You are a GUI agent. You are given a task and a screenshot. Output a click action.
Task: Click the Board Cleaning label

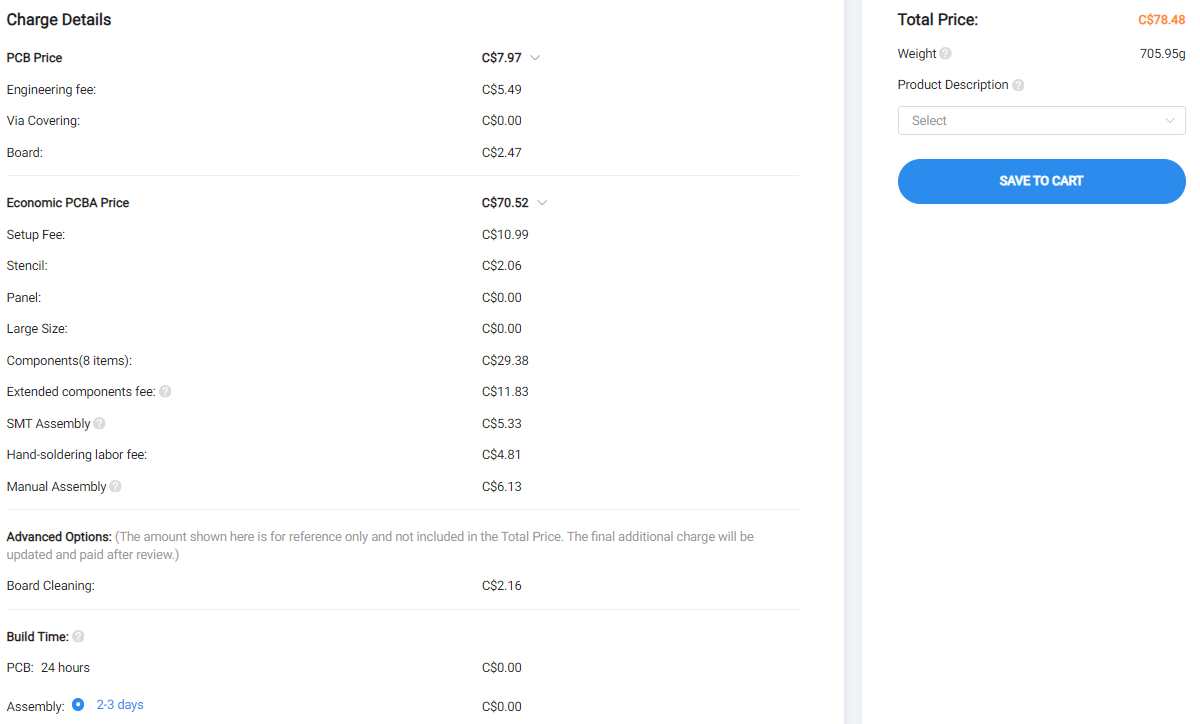pos(51,586)
